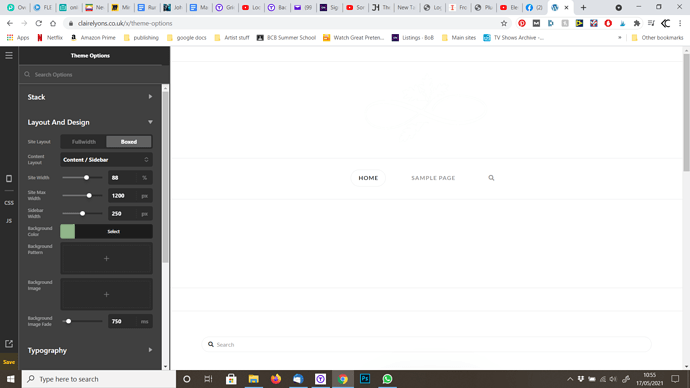Open the Amazon Prime bookmark

pos(93,38)
